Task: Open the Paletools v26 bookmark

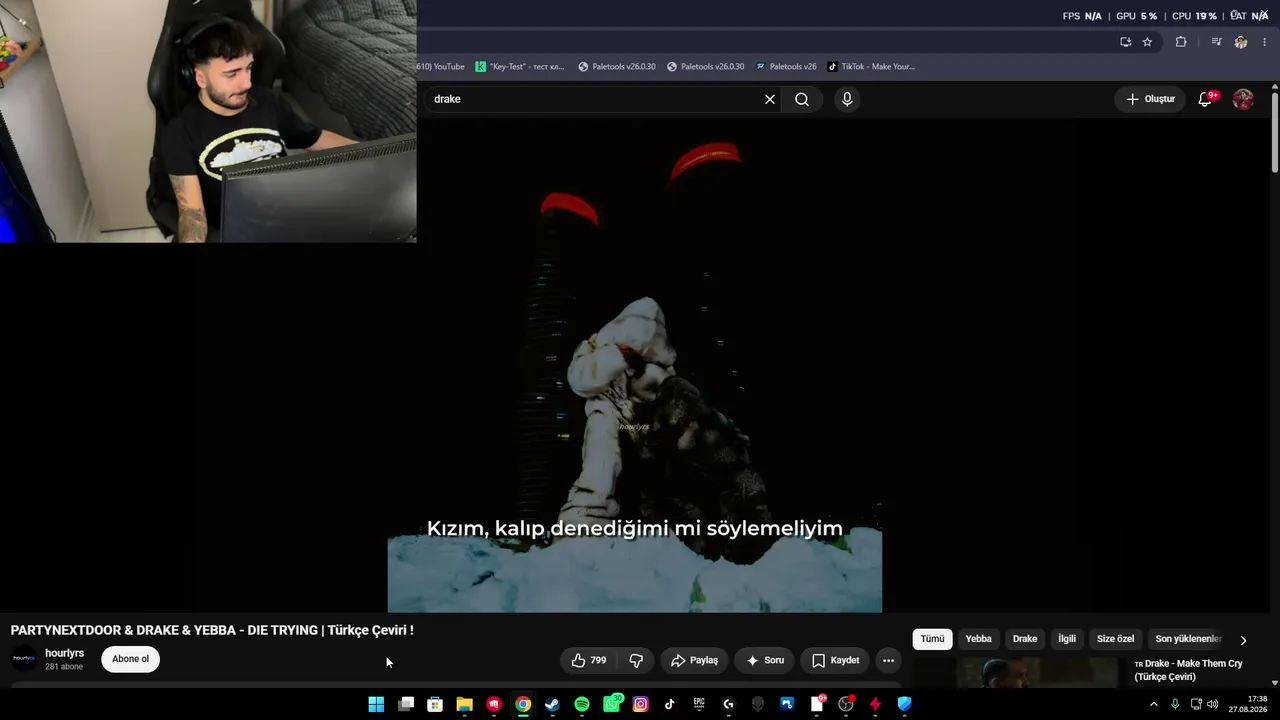Action: [786, 67]
